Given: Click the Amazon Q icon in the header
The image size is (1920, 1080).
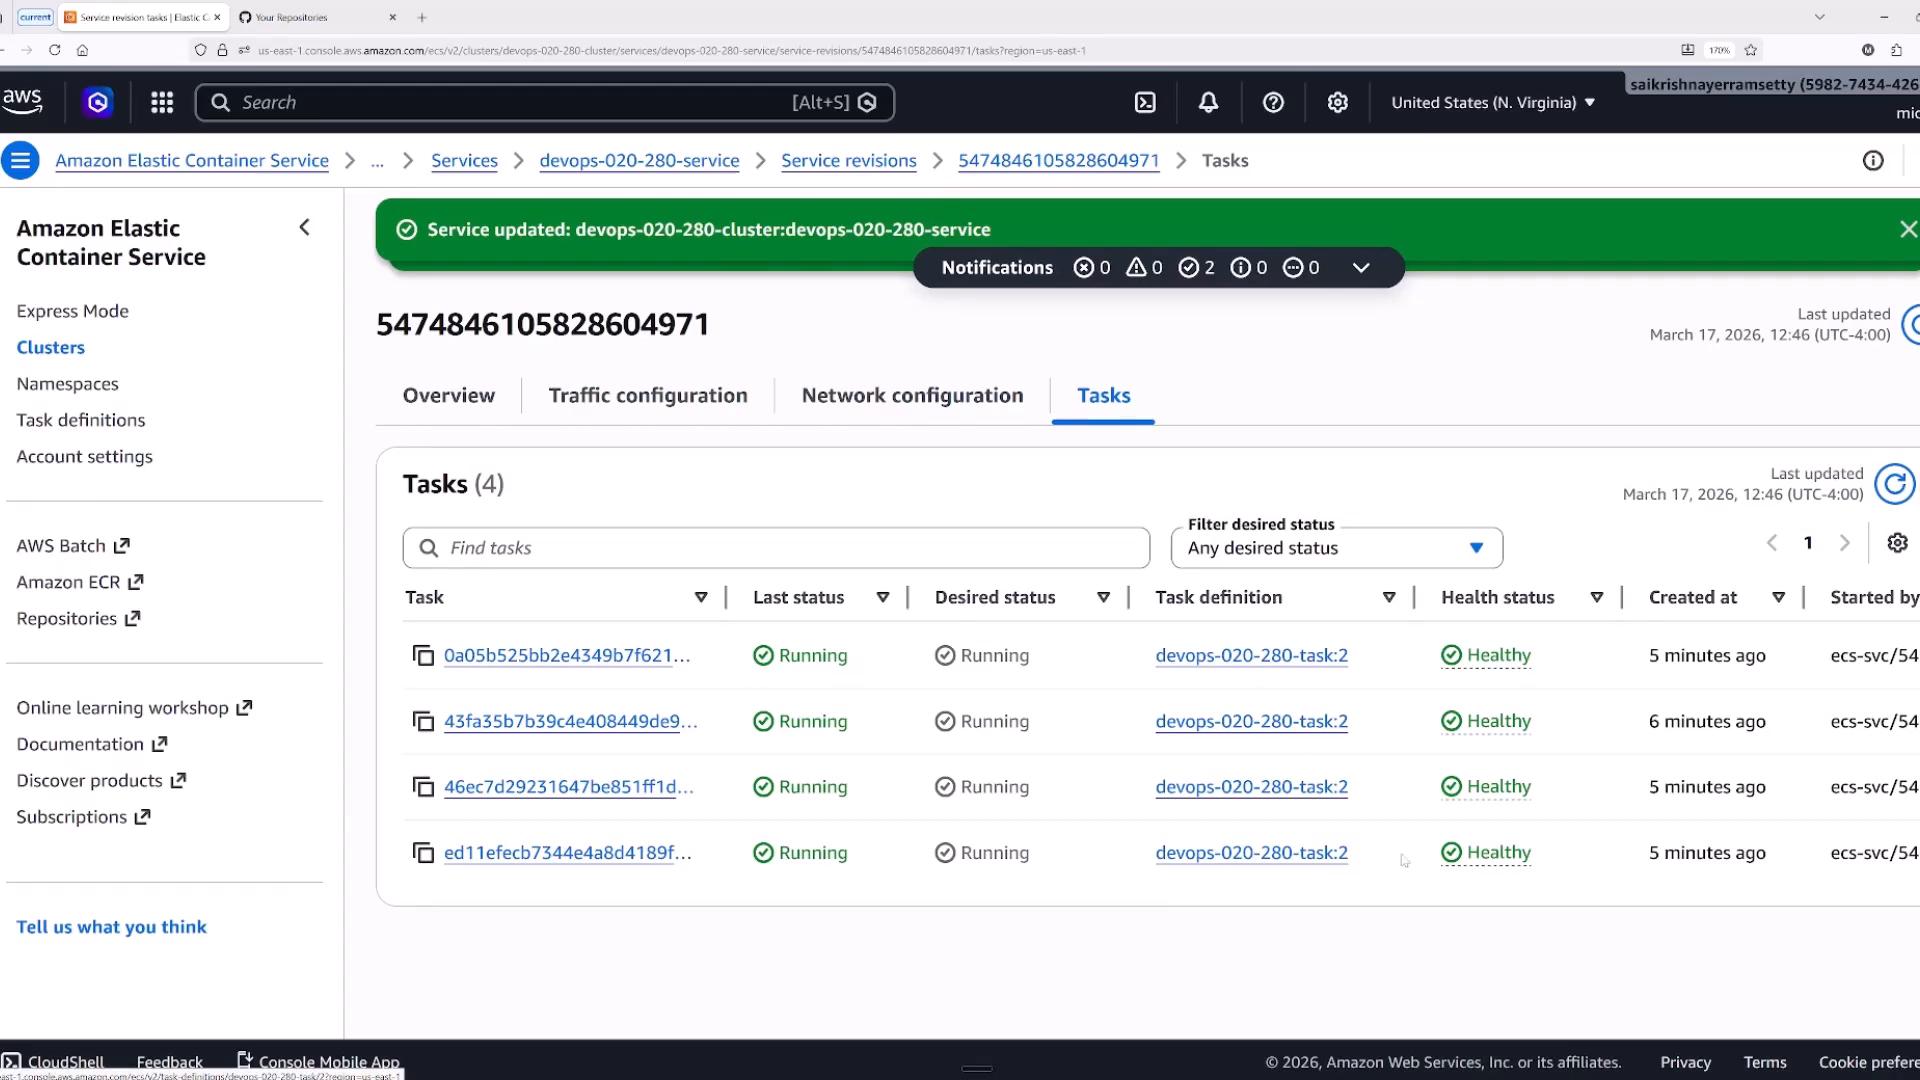Looking at the screenshot, I should tap(97, 102).
